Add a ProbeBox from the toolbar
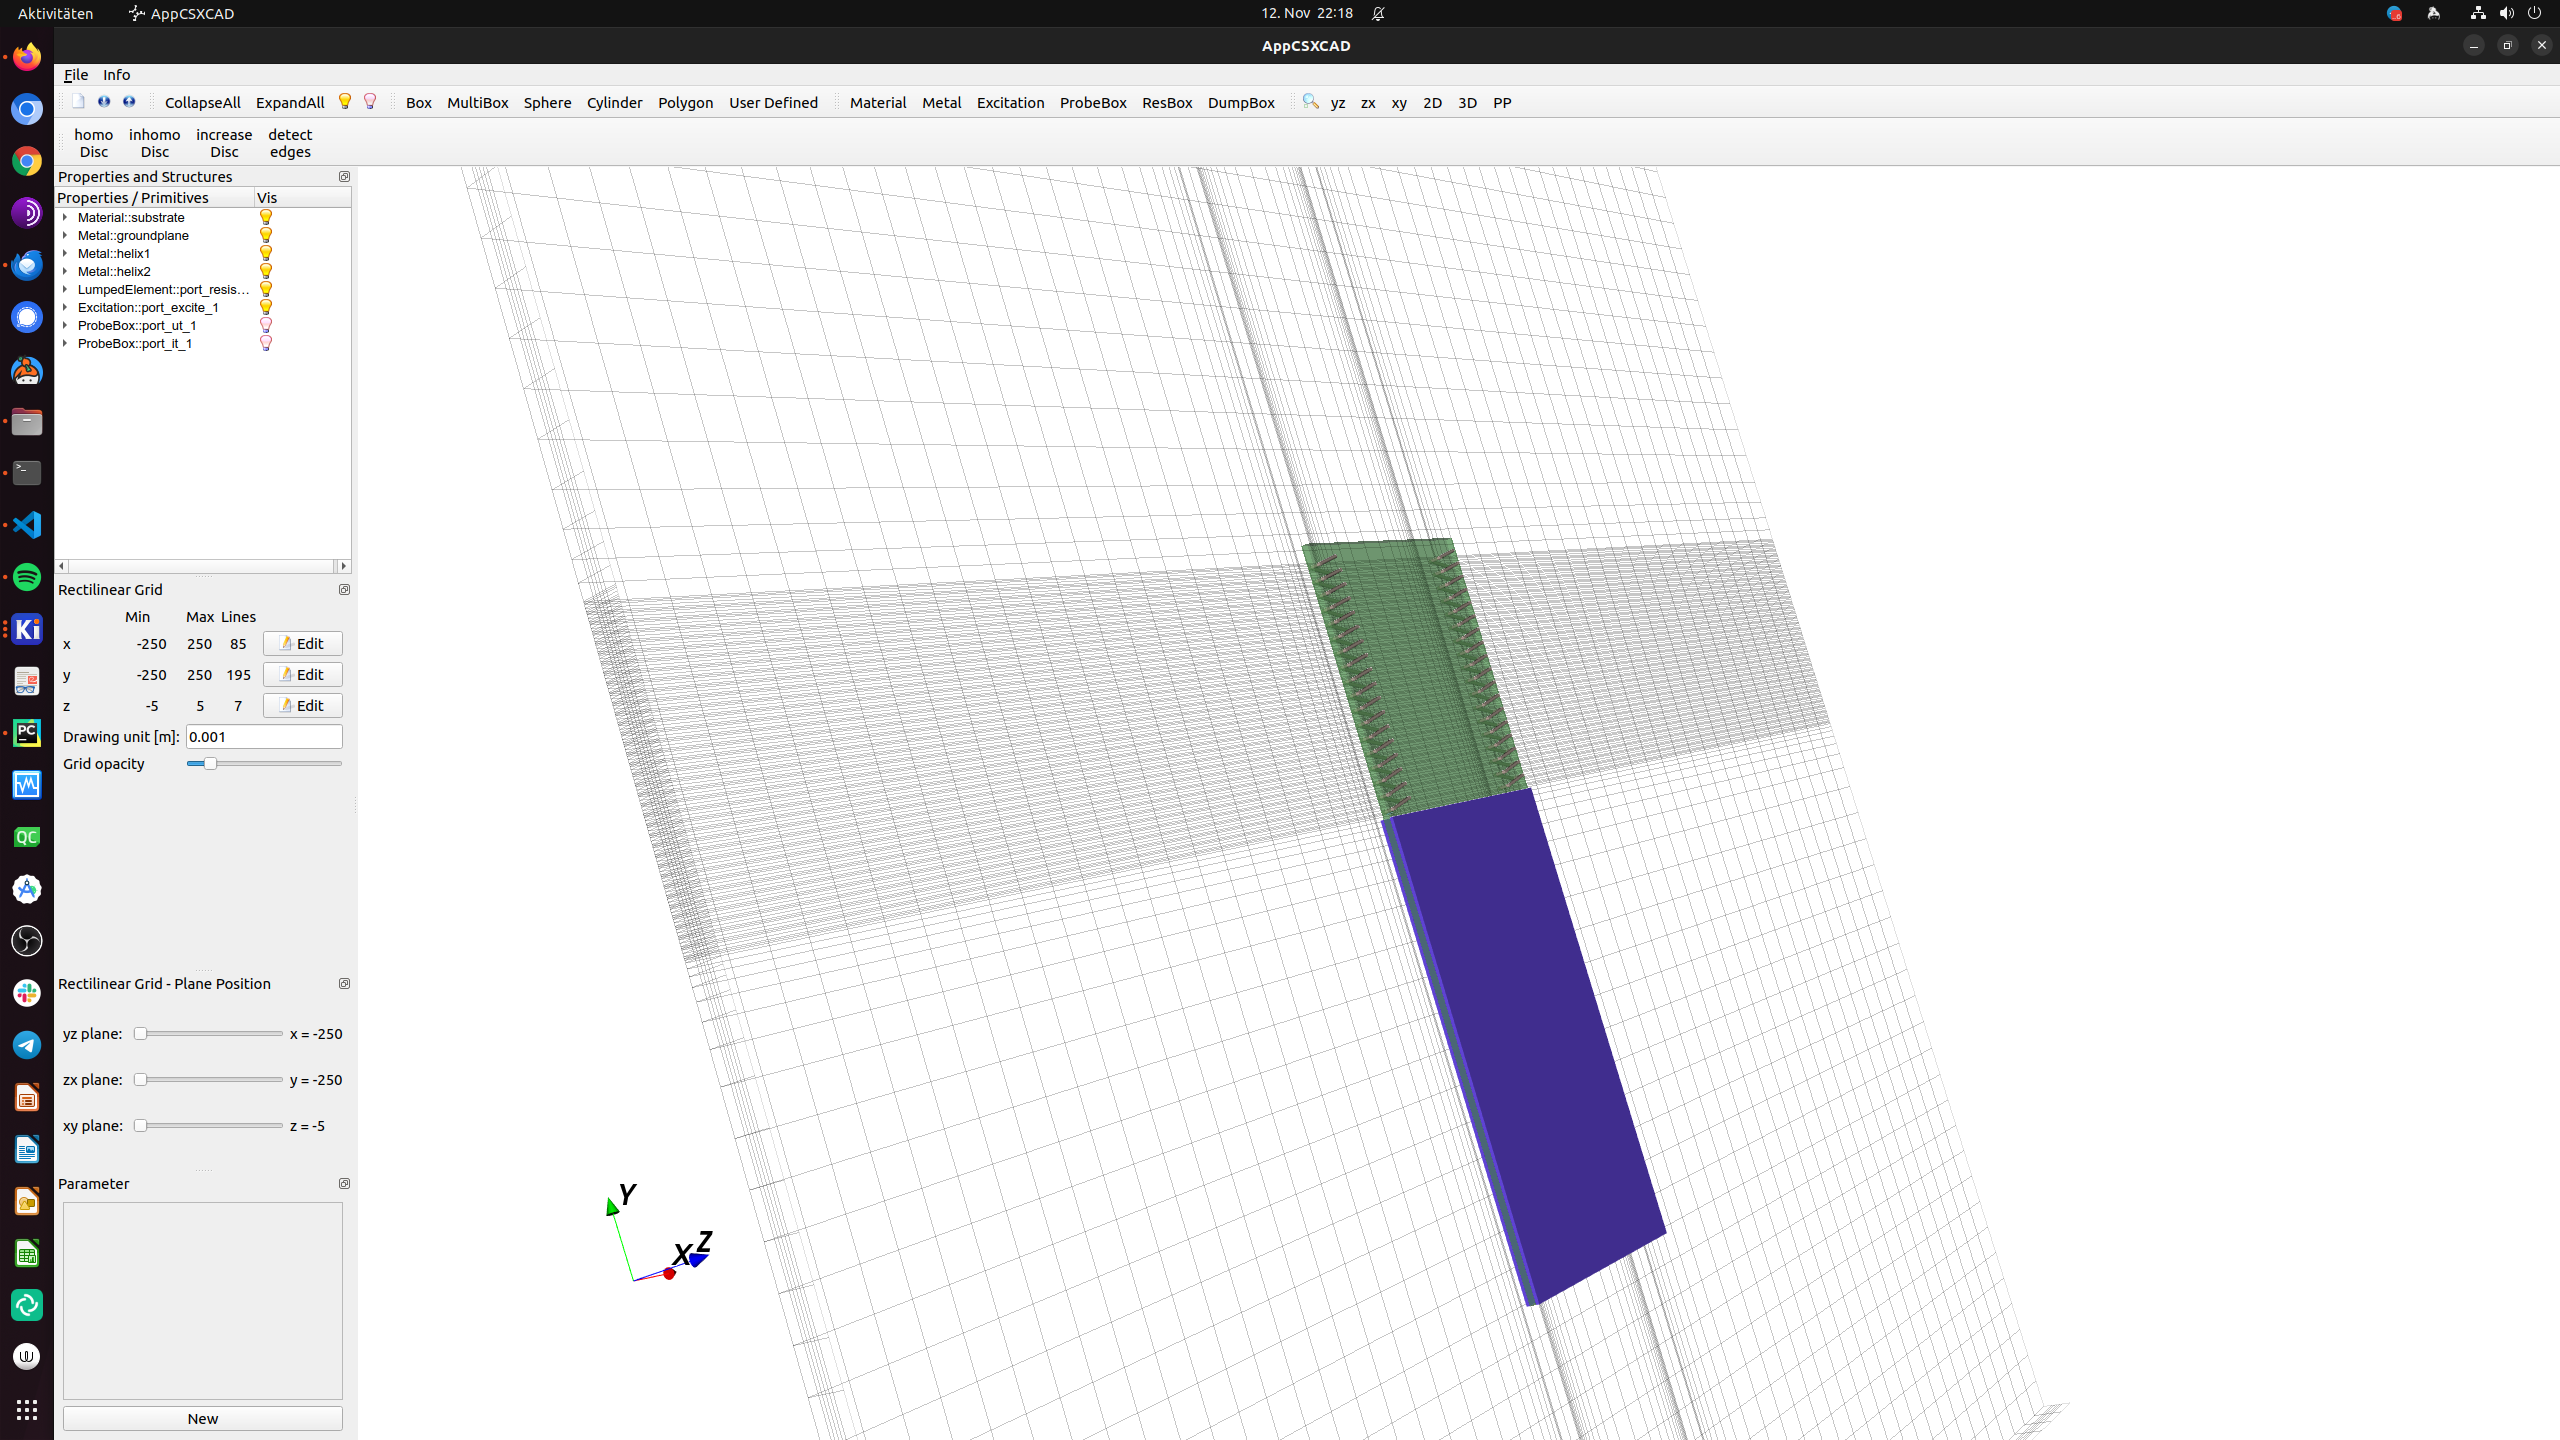The width and height of the screenshot is (2560, 1440). tap(1092, 102)
